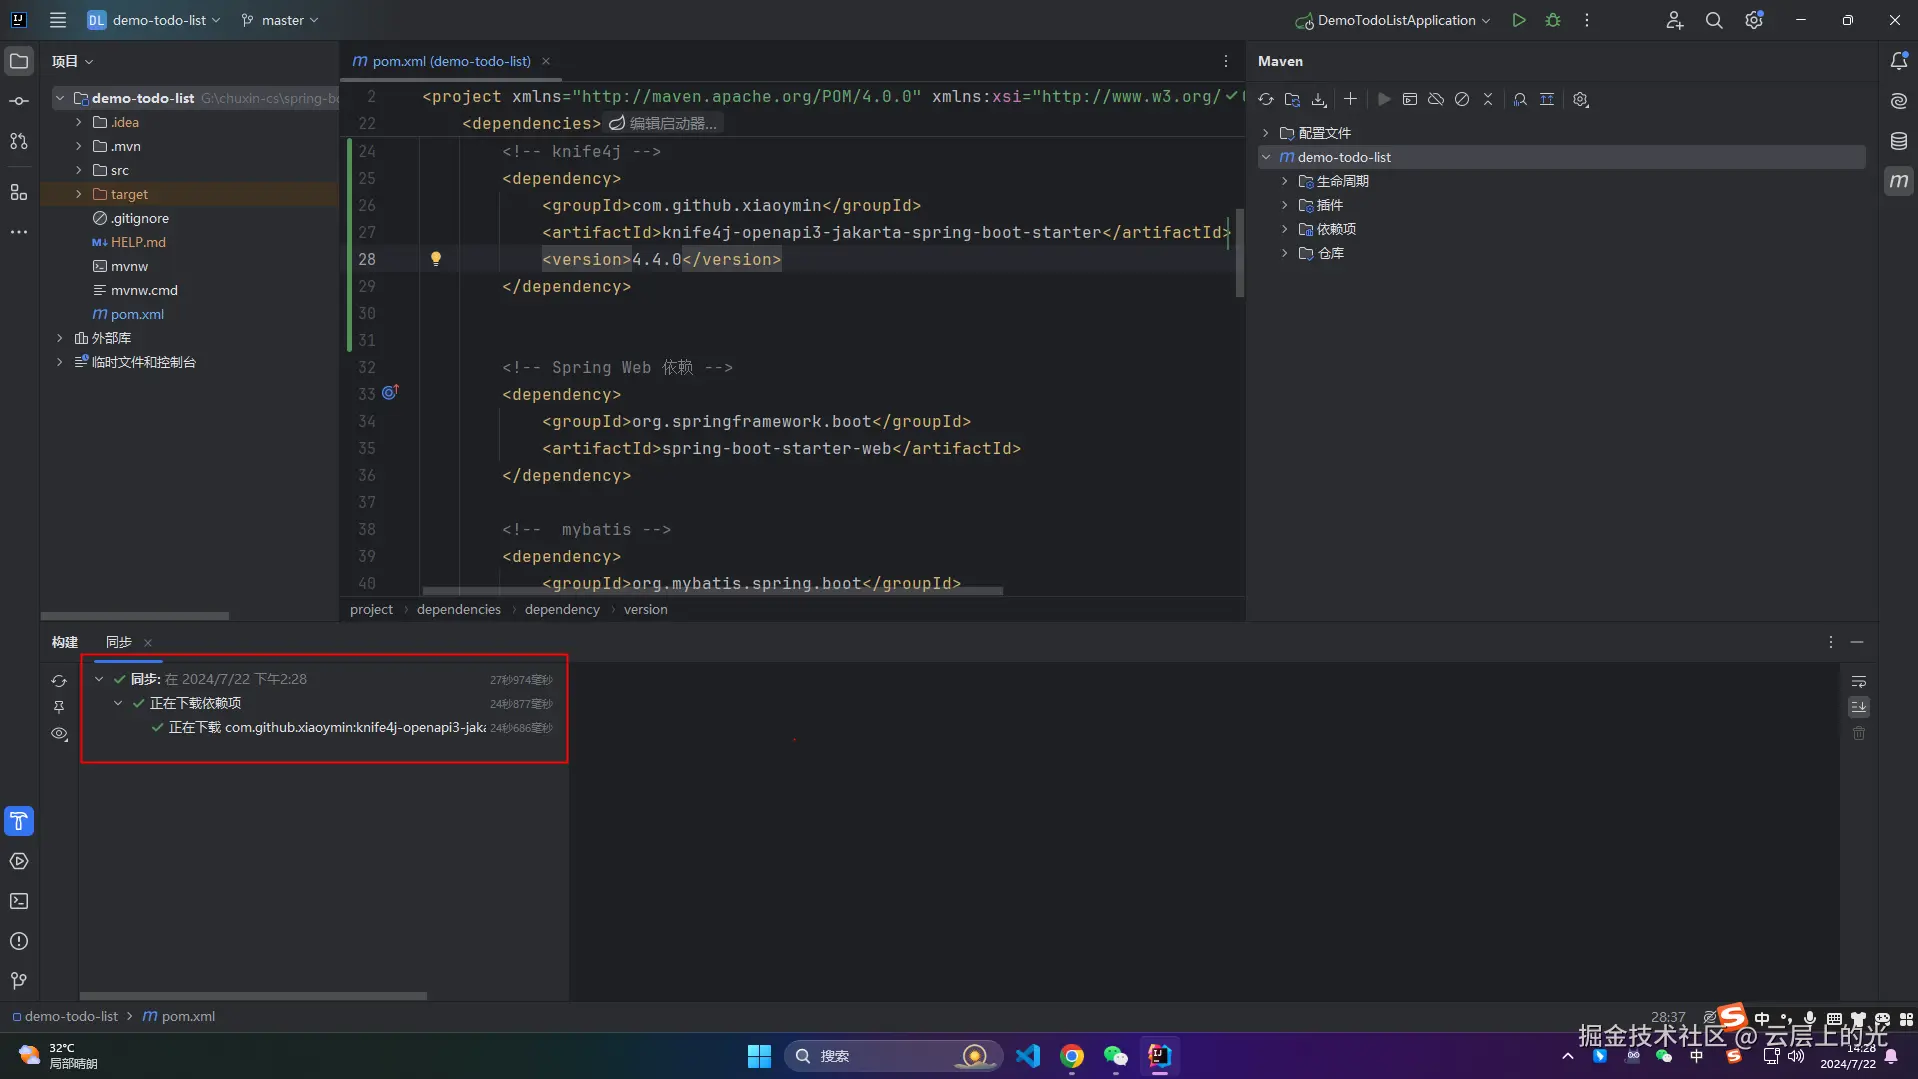
Task: Open DemoTodoListApplication run configuration dropdown
Action: 1392,20
